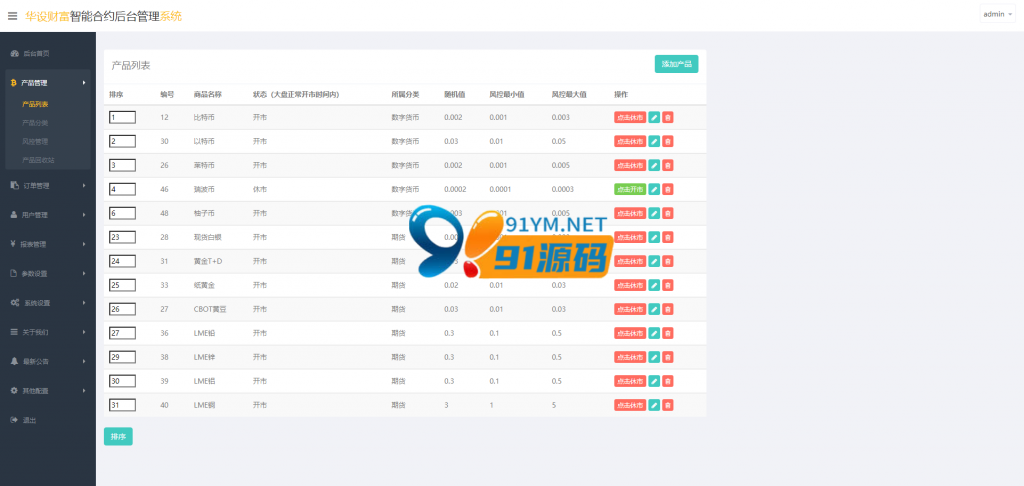The width and height of the screenshot is (1024, 486).
Task: Collapse the 产品管理 menu arrow
Action: pos(84,83)
